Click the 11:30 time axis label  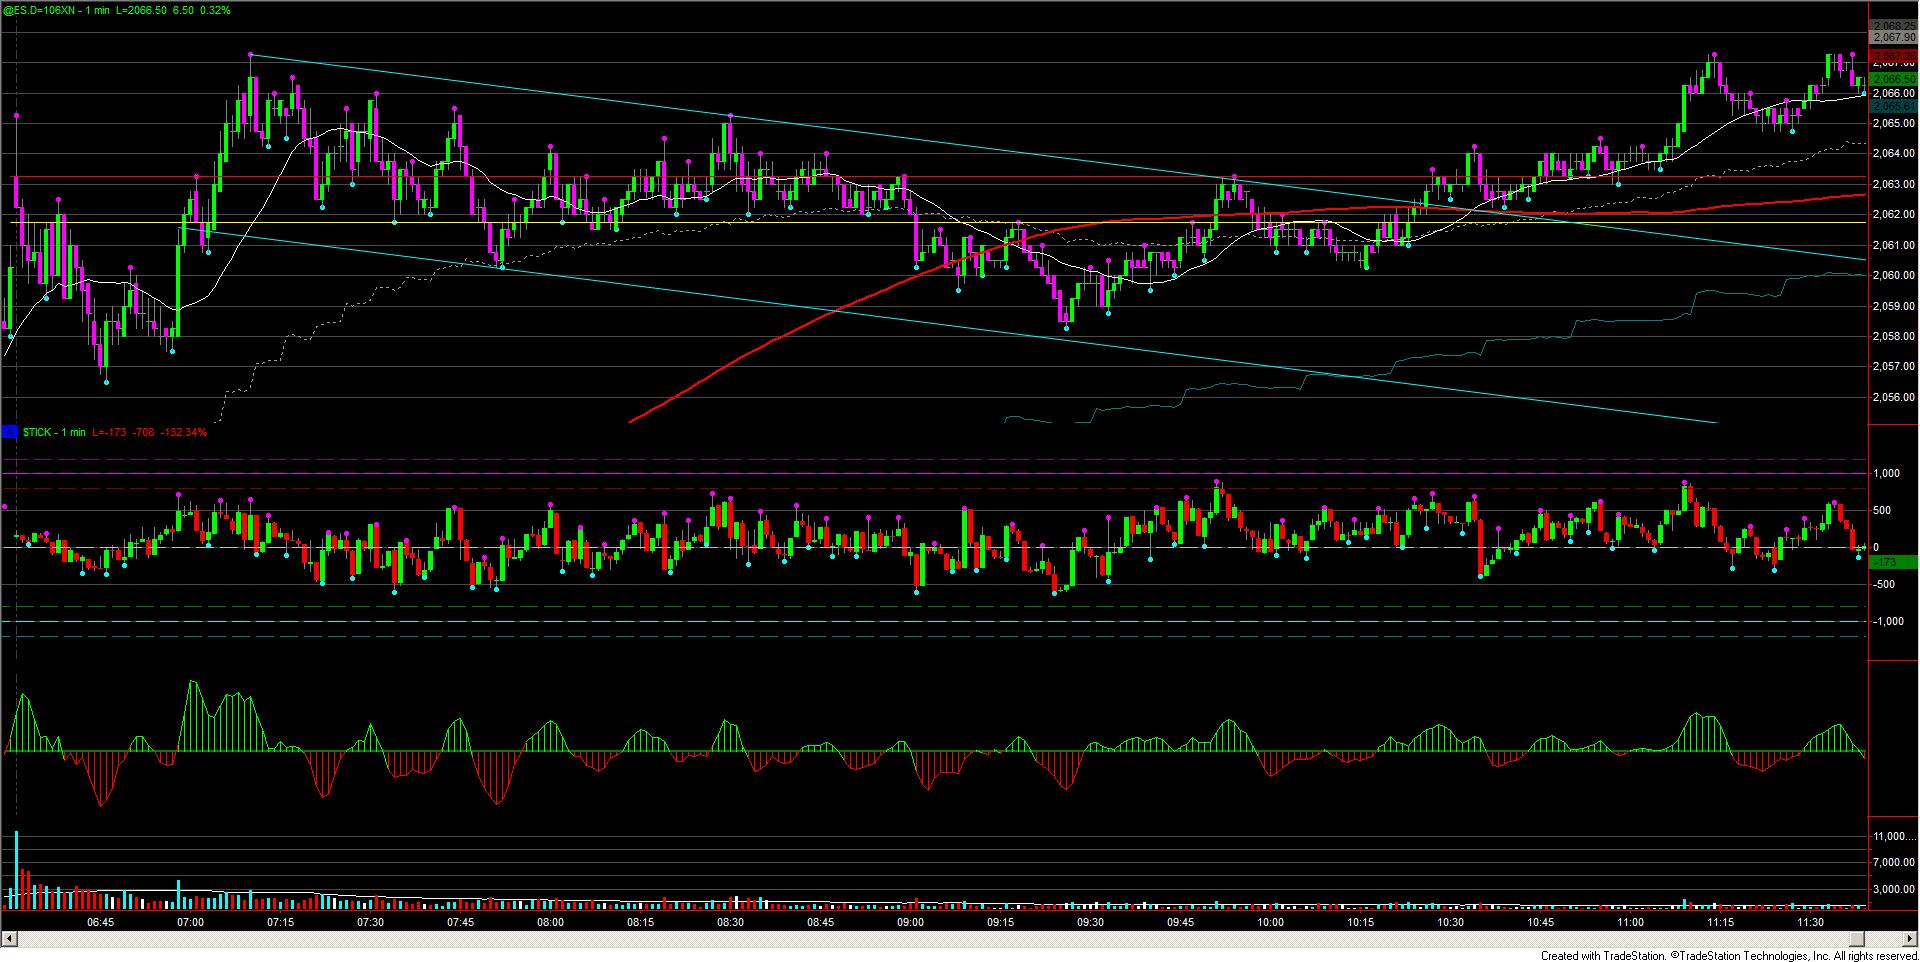click(1810, 922)
